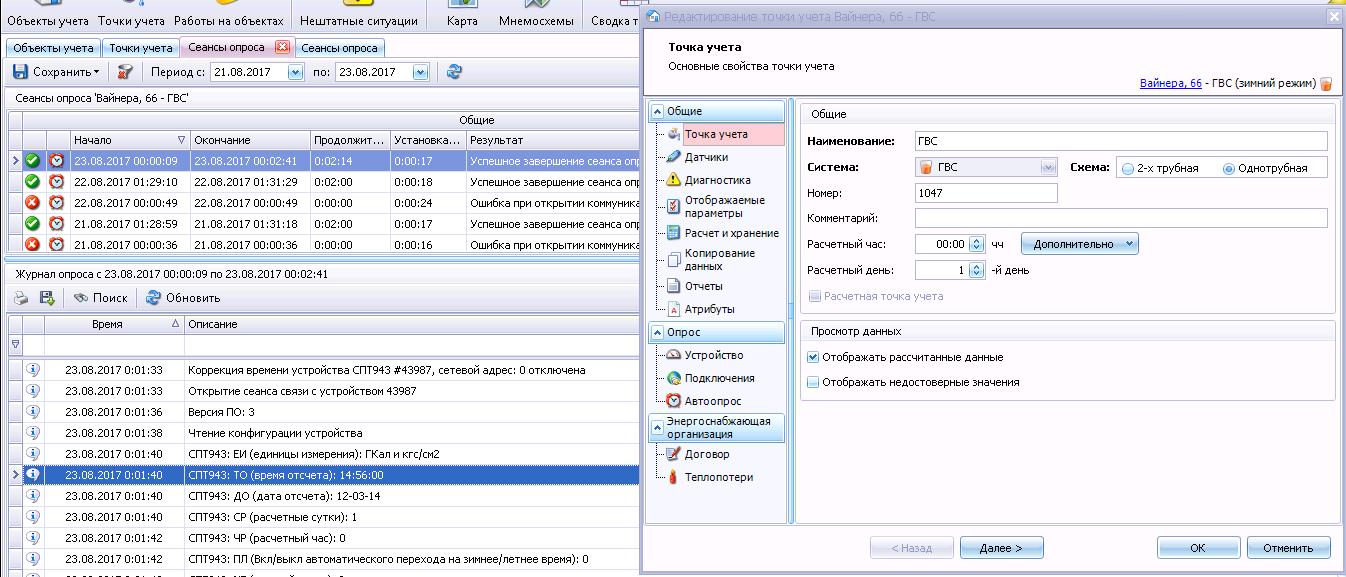Select the Сеансы опроса tab without a close button

pyautogui.click(x=340, y=47)
